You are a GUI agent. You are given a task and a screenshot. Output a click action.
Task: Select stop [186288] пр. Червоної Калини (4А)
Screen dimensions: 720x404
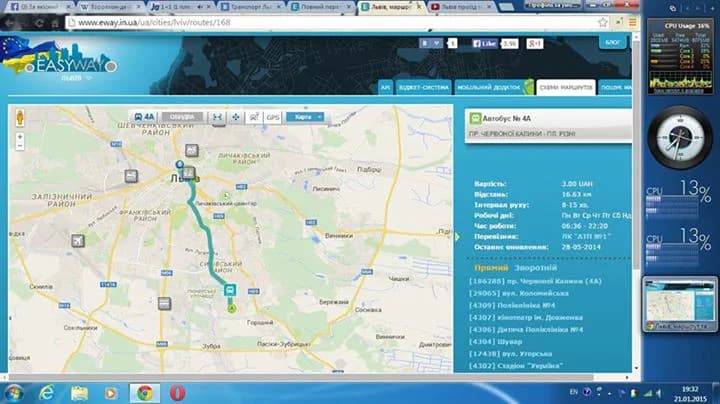(x=535, y=281)
